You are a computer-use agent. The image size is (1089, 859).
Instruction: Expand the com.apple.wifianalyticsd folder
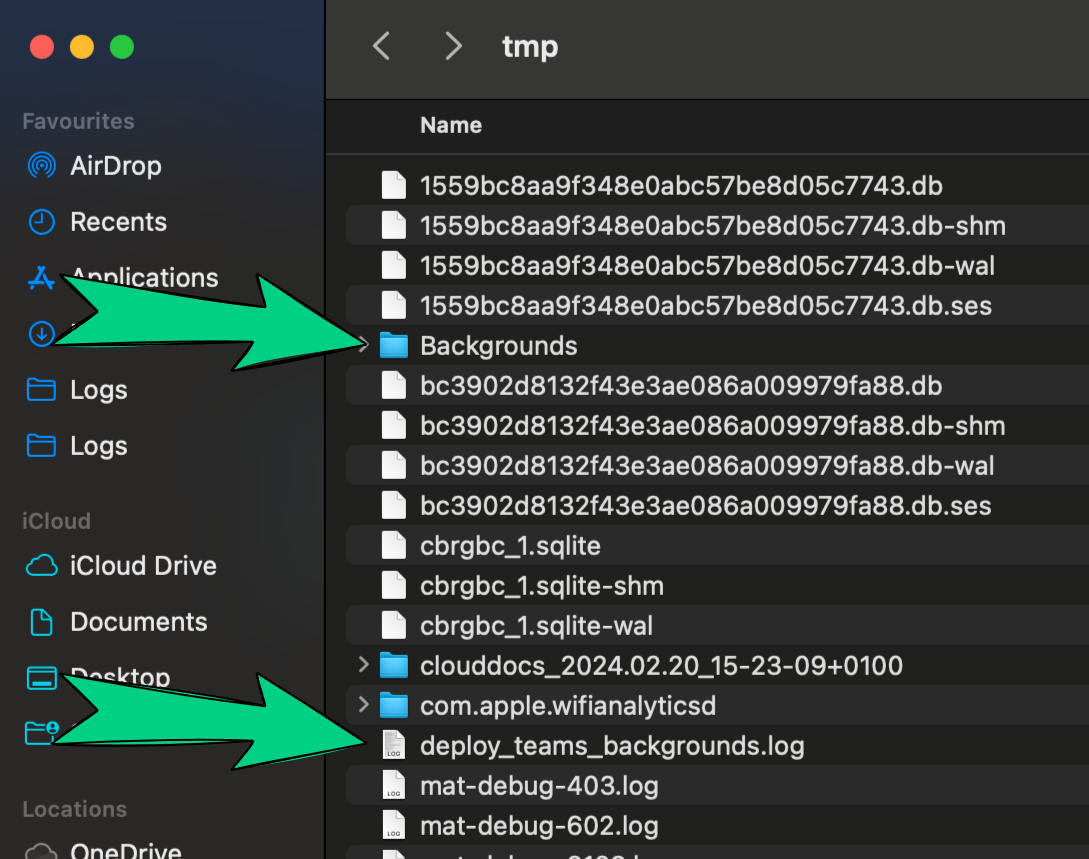pyautogui.click(x=364, y=705)
